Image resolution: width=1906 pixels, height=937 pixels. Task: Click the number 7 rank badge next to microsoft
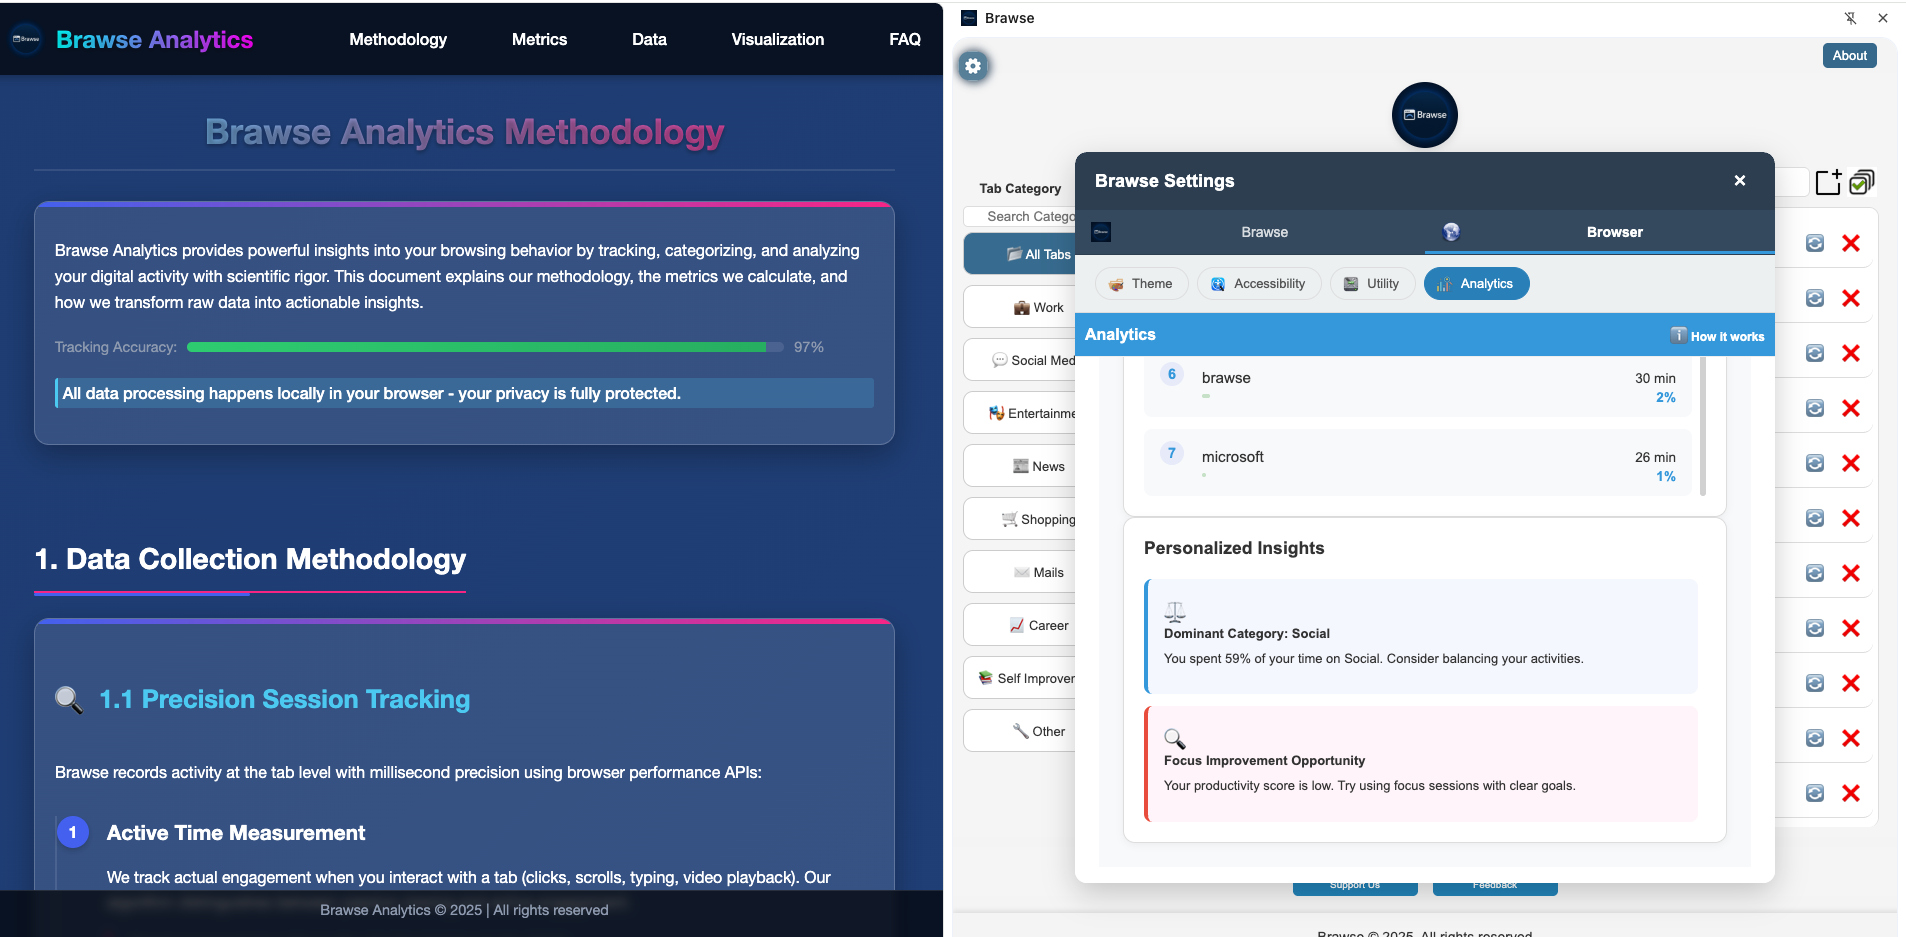click(x=1172, y=453)
